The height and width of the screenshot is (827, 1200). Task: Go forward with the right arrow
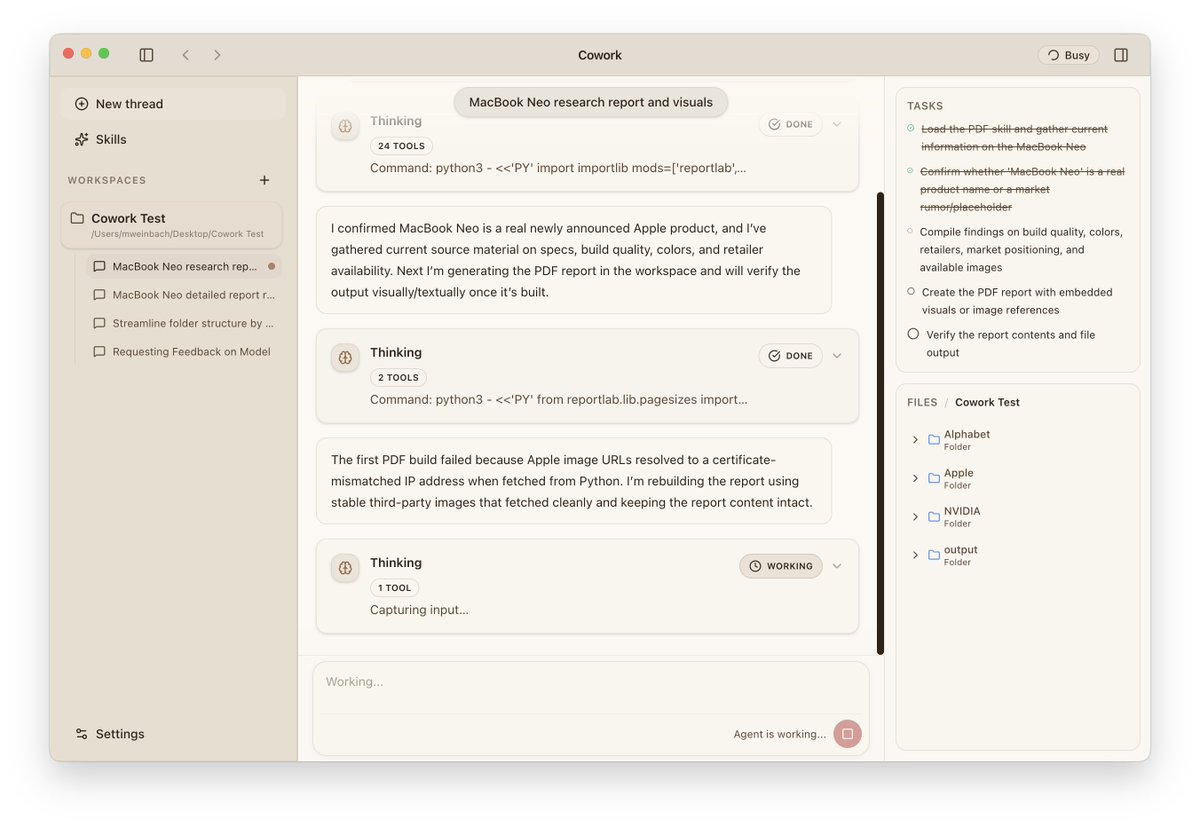point(217,55)
